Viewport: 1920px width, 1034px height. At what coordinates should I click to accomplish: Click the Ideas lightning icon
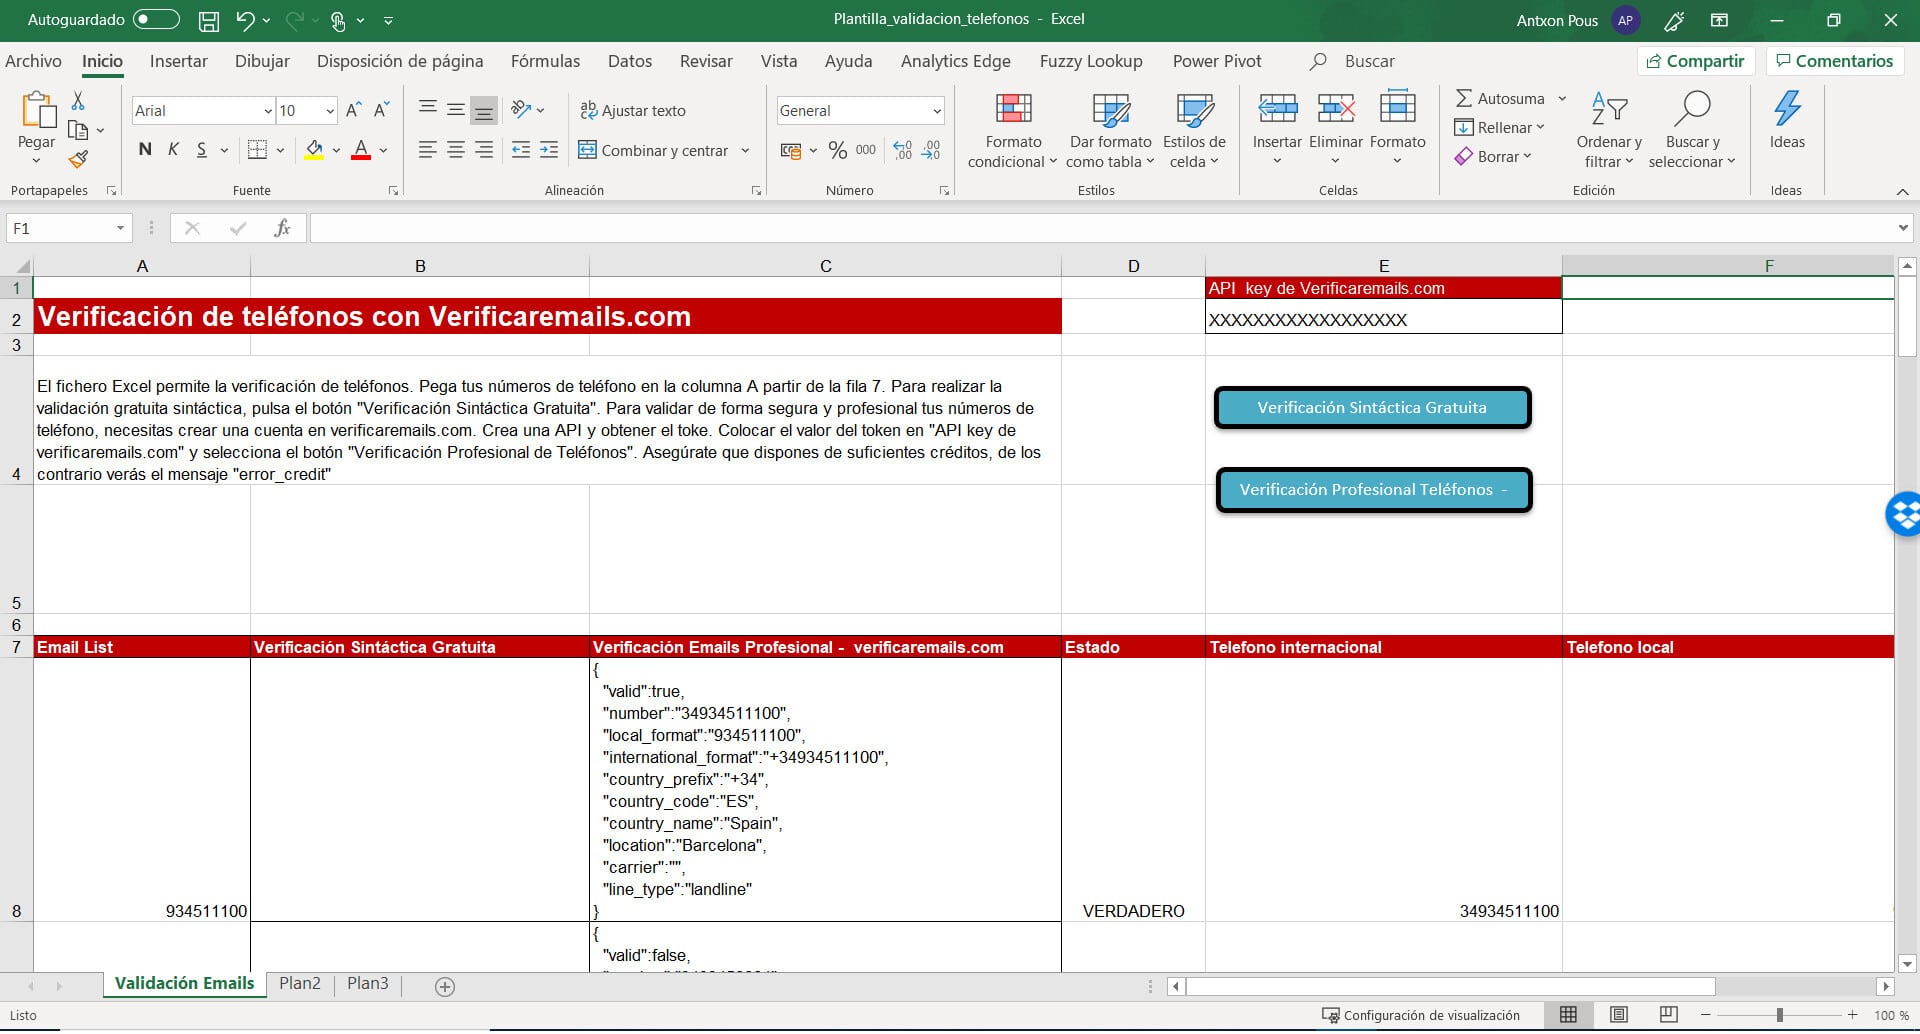click(1787, 108)
